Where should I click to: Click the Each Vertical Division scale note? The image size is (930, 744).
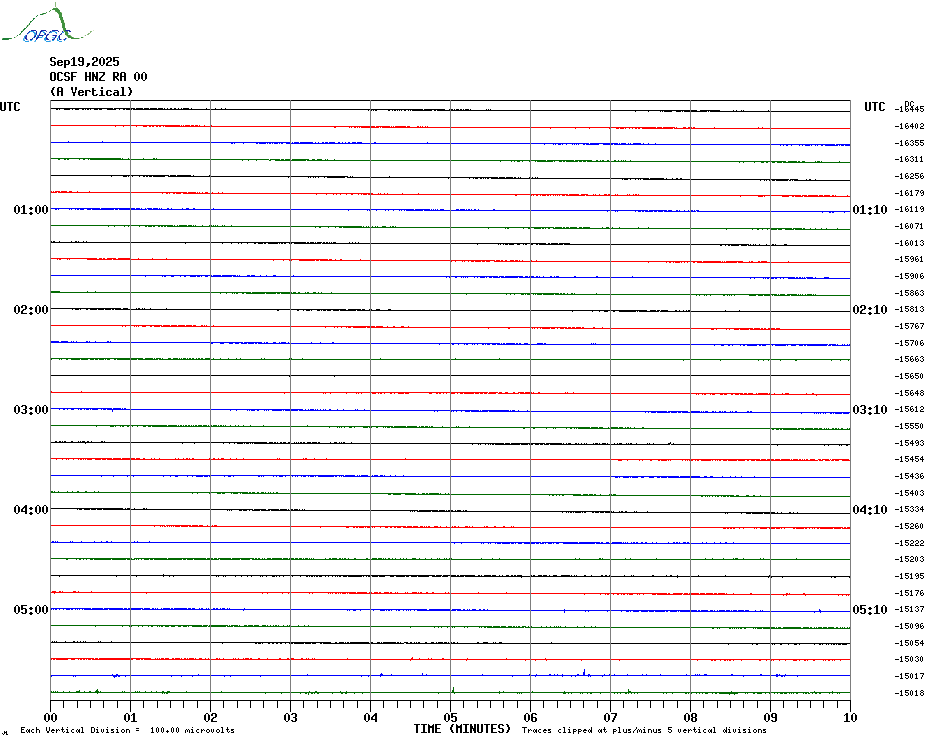click(x=128, y=730)
